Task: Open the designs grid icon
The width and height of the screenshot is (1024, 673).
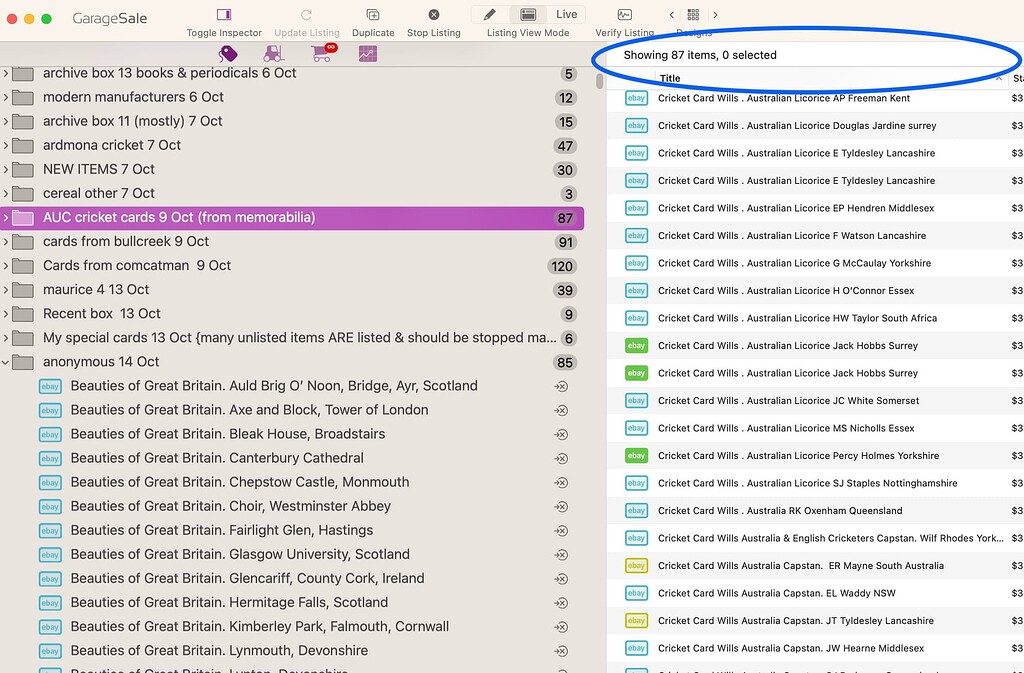Action: (694, 14)
